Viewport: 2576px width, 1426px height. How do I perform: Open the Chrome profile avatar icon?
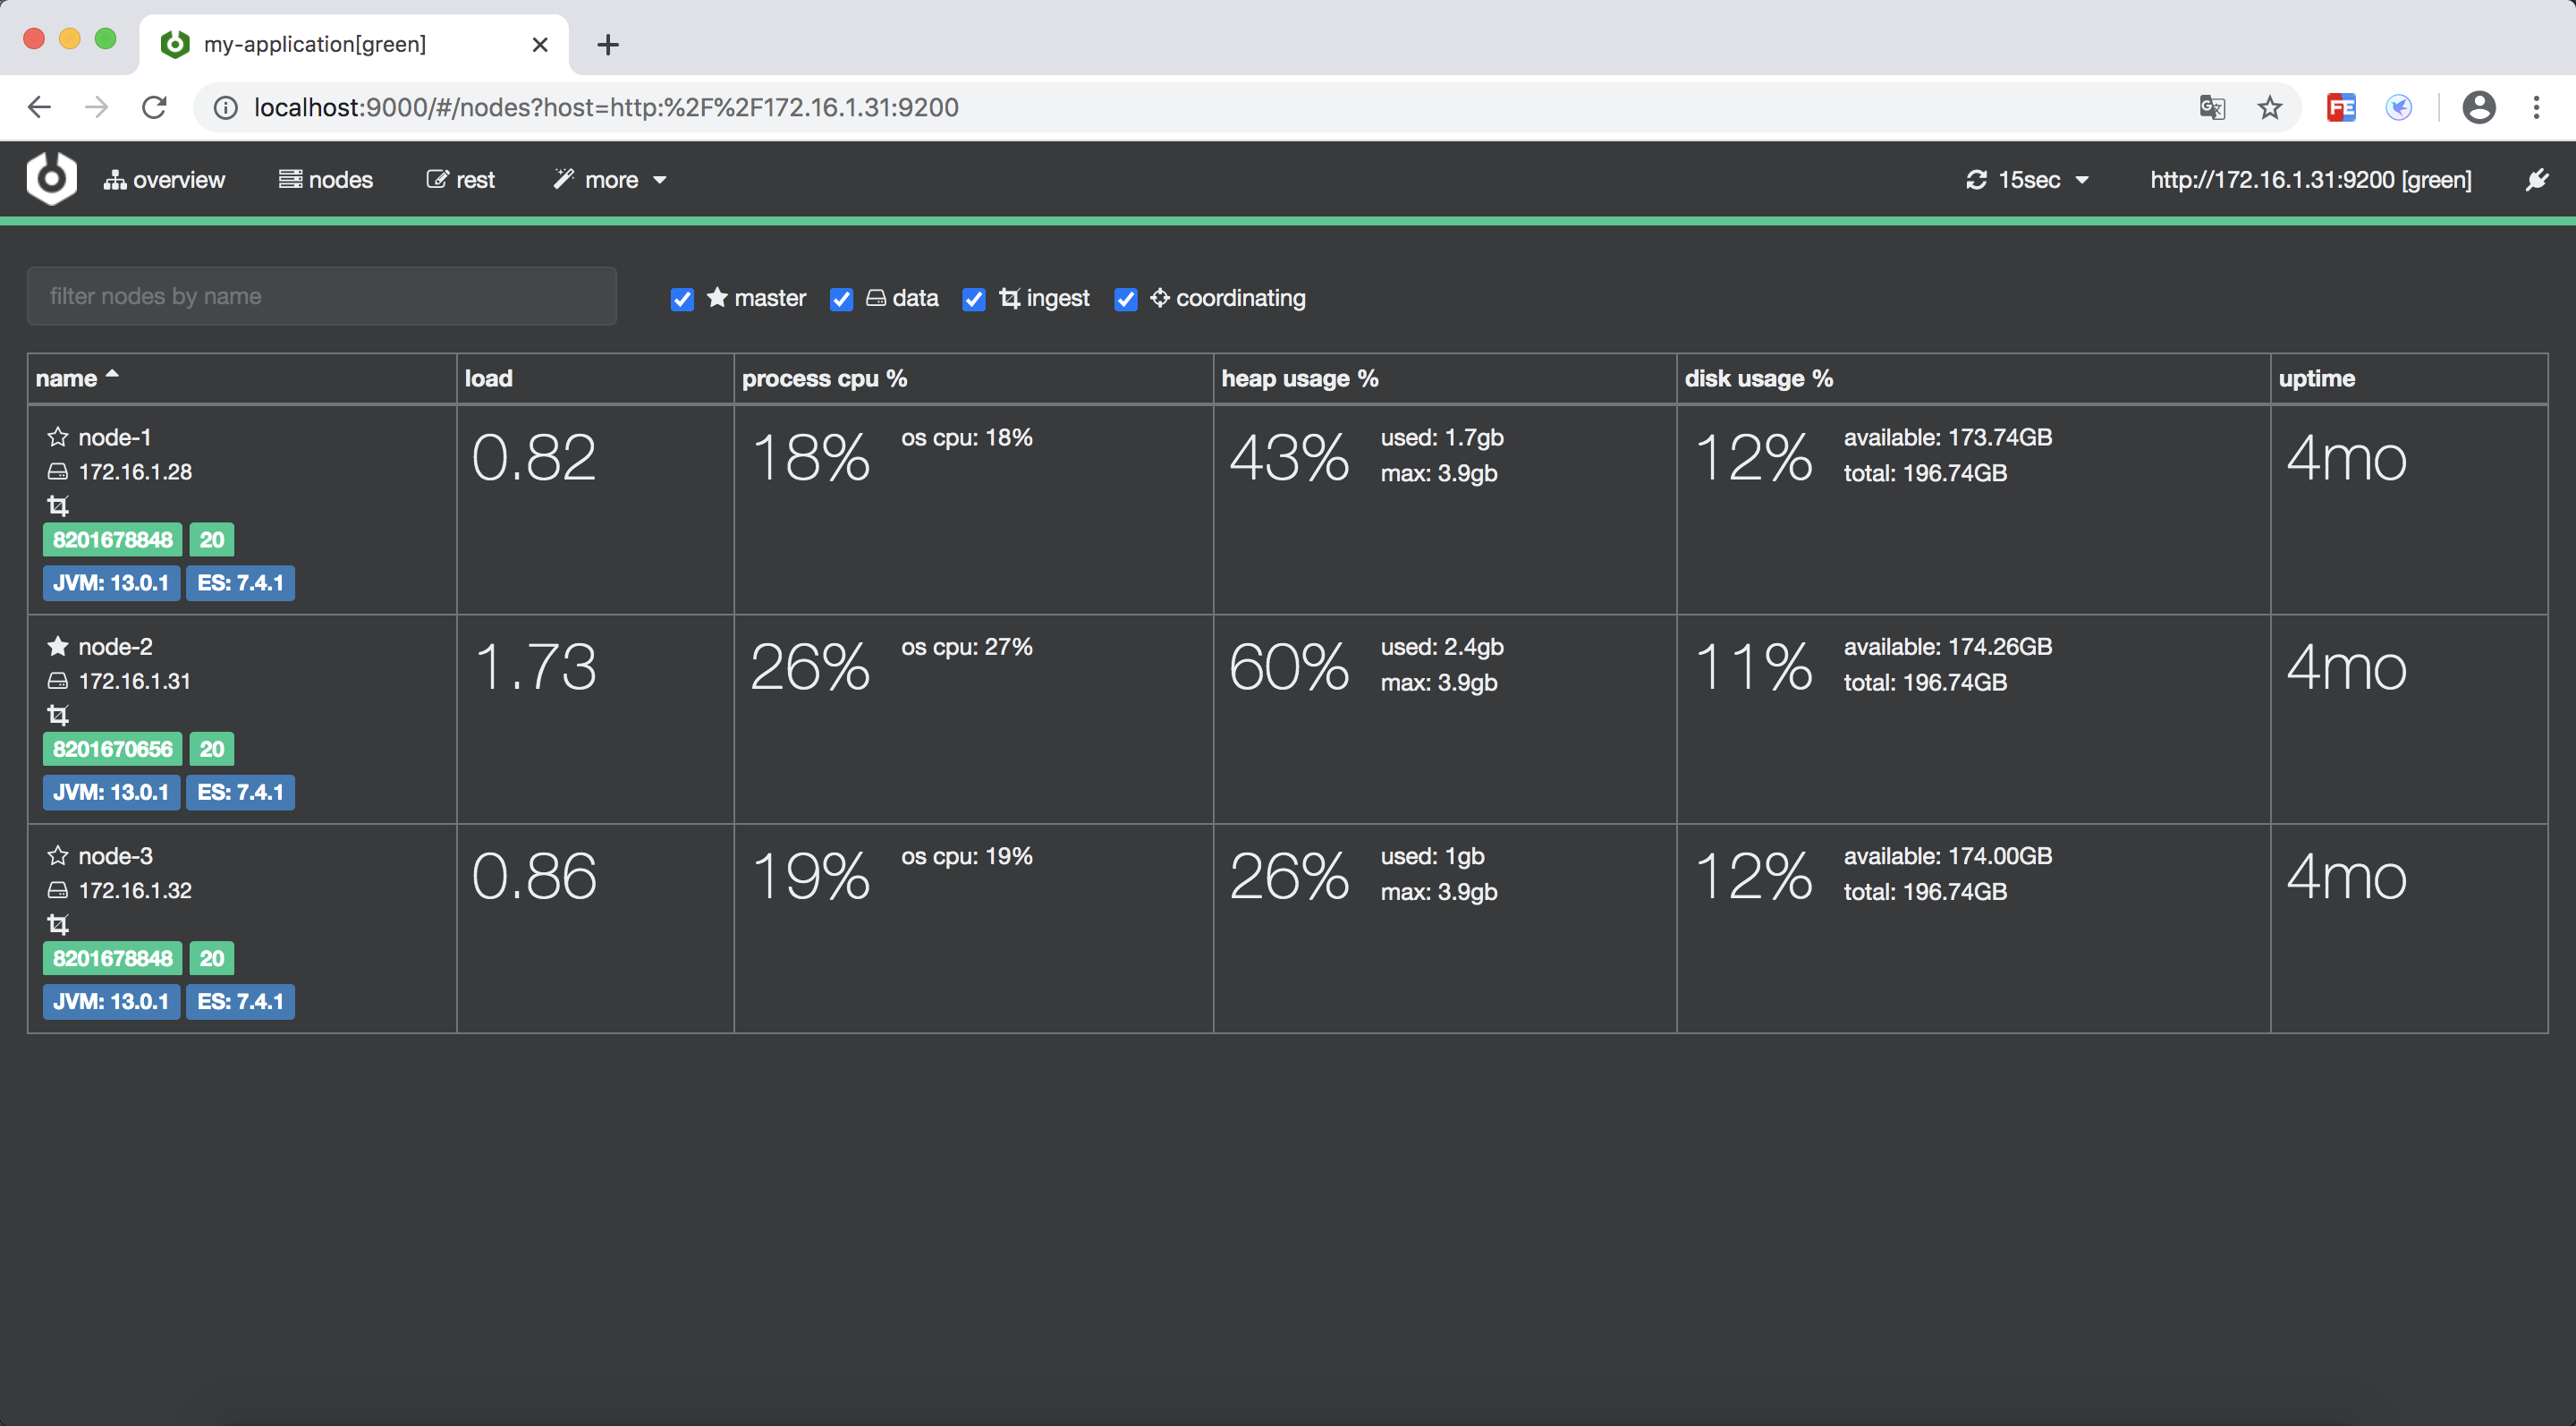(2478, 107)
